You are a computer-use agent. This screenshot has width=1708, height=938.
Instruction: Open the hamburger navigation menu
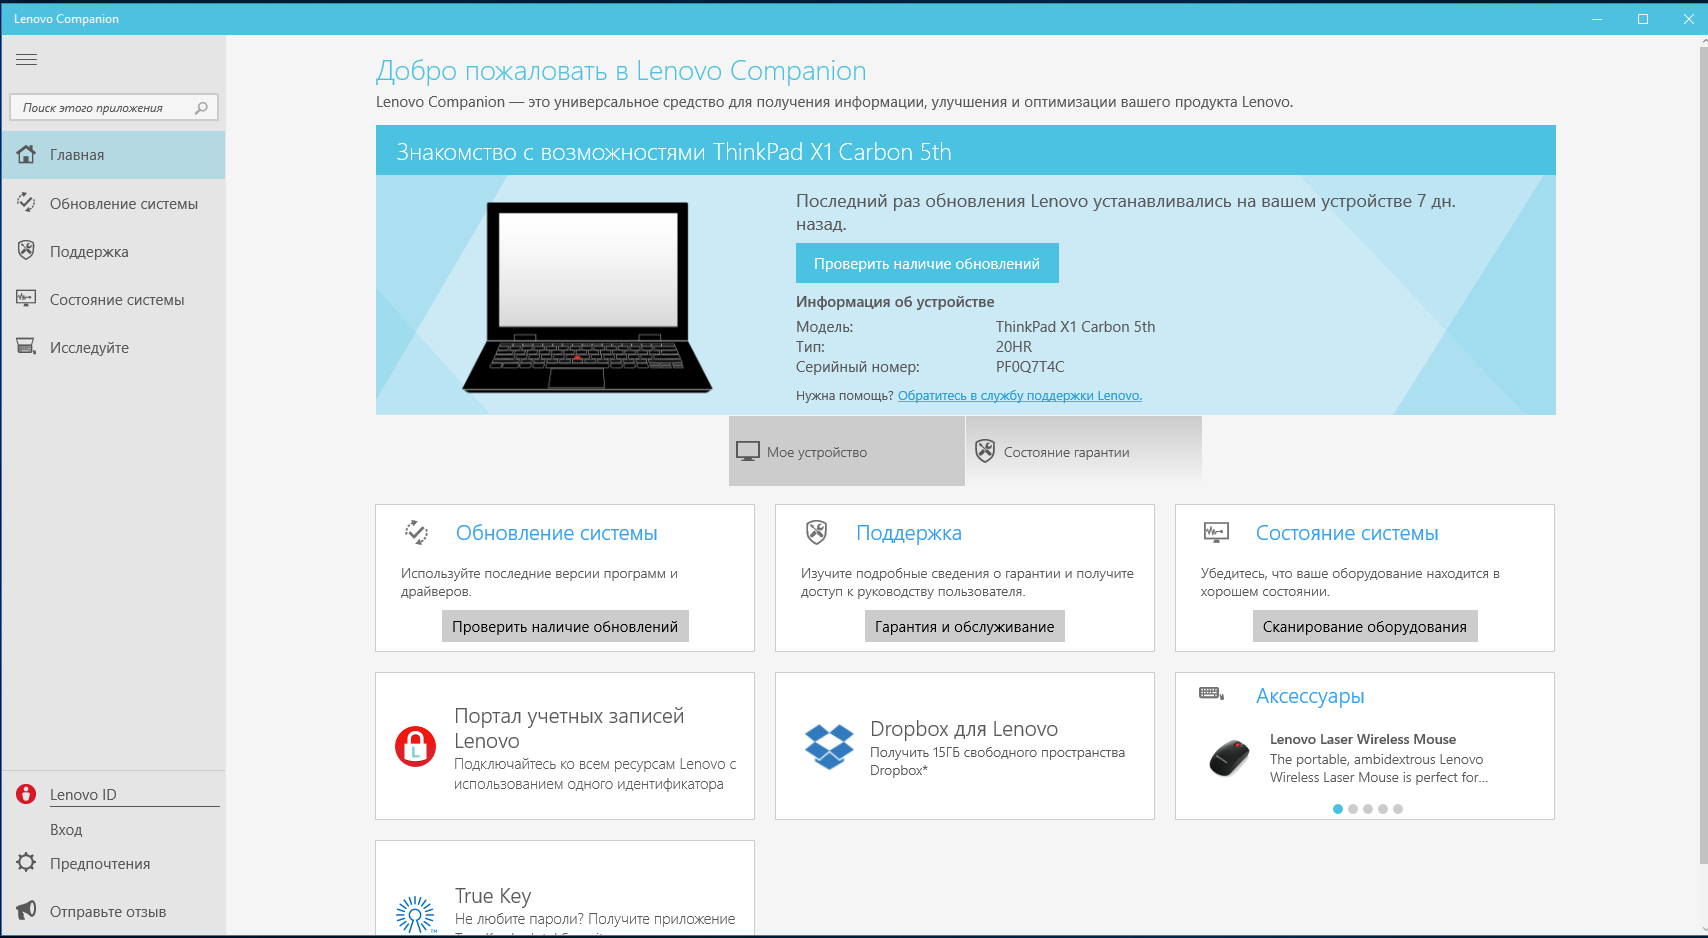tap(26, 60)
